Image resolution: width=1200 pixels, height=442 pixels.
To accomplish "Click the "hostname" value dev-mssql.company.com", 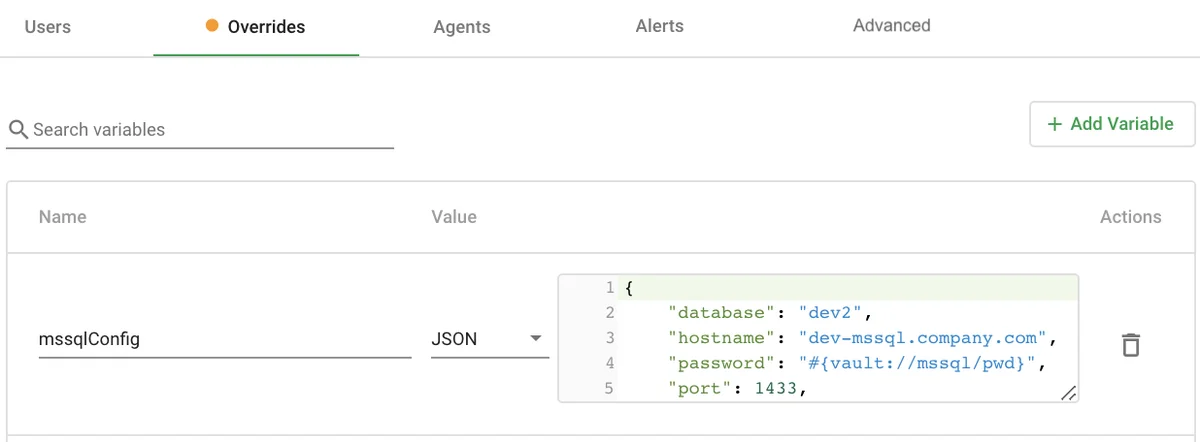I will (x=922, y=338).
